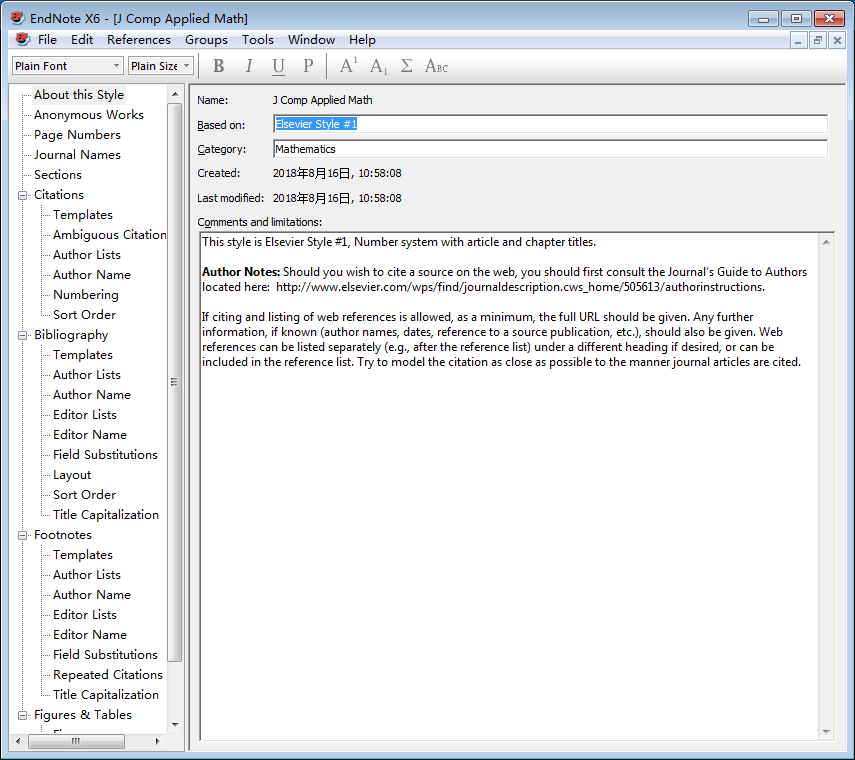Select Field Substitutions under Bibliography
This screenshot has width=855, height=760.
coord(105,455)
